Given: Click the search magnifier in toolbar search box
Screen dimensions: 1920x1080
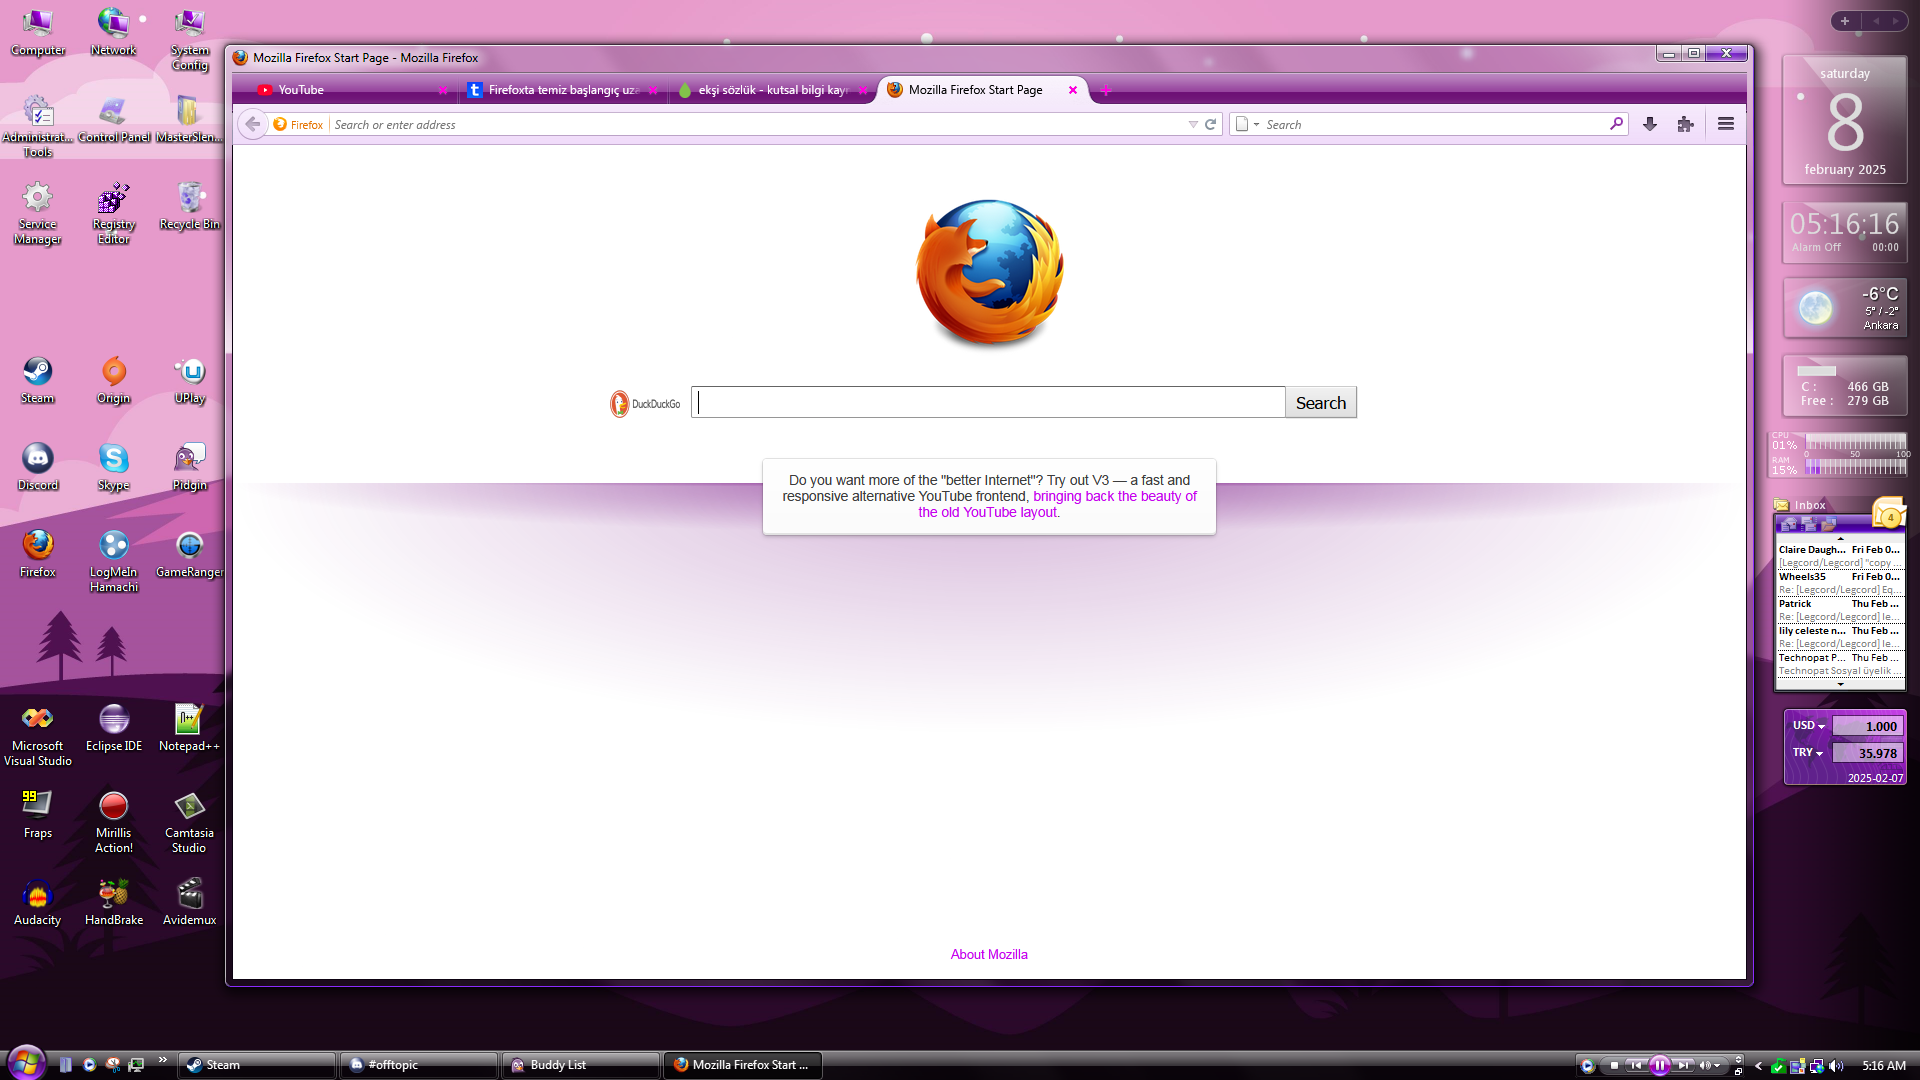Looking at the screenshot, I should (x=1616, y=124).
